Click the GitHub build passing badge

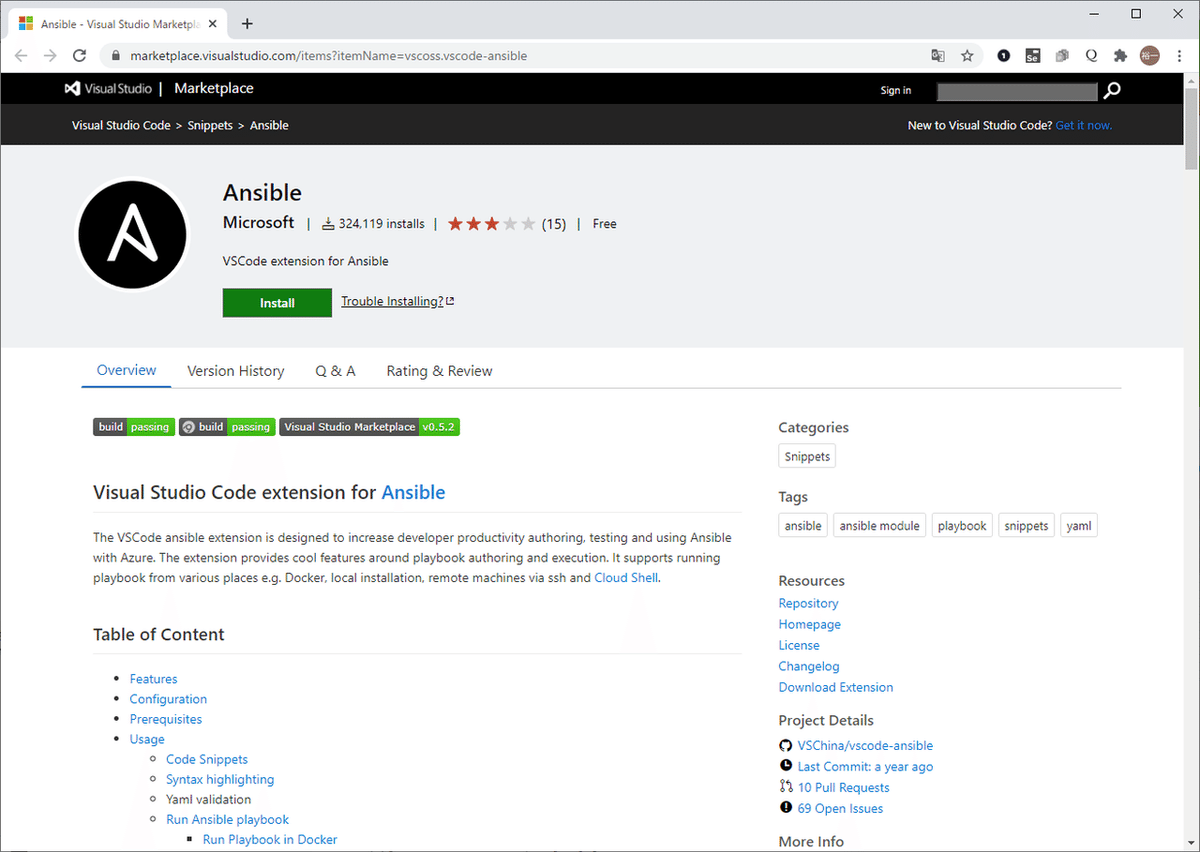click(227, 427)
